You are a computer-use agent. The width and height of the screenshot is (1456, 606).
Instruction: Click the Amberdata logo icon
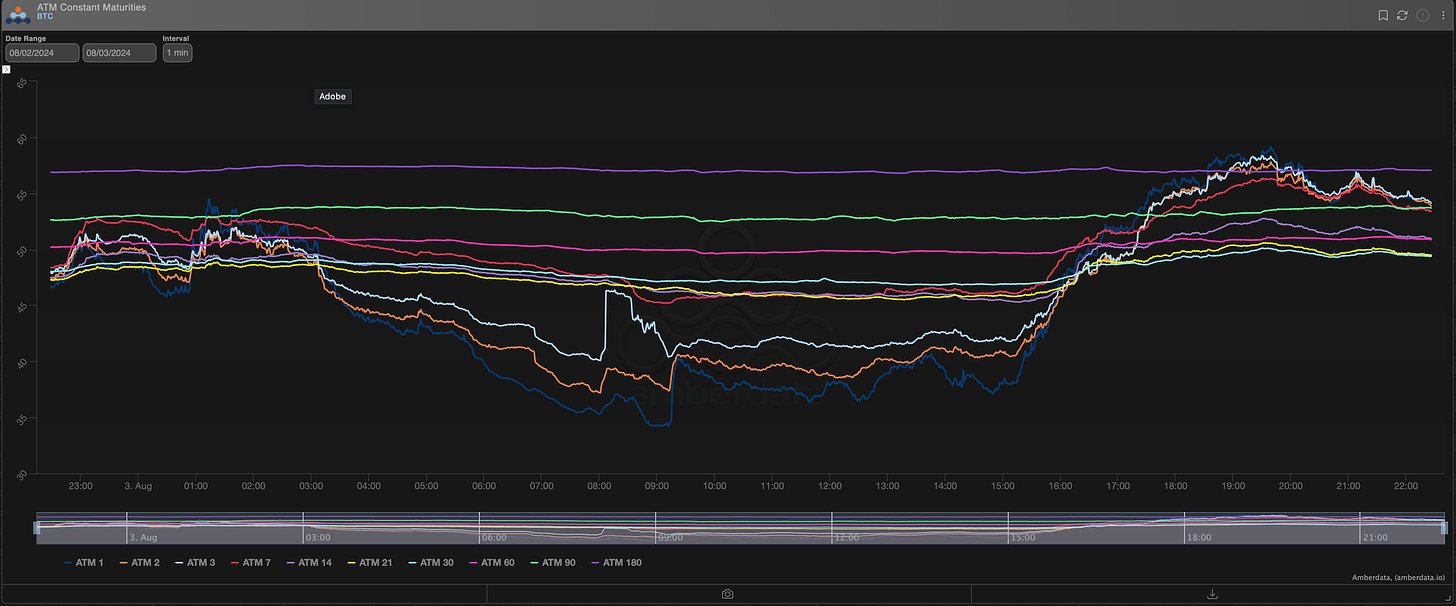17,14
